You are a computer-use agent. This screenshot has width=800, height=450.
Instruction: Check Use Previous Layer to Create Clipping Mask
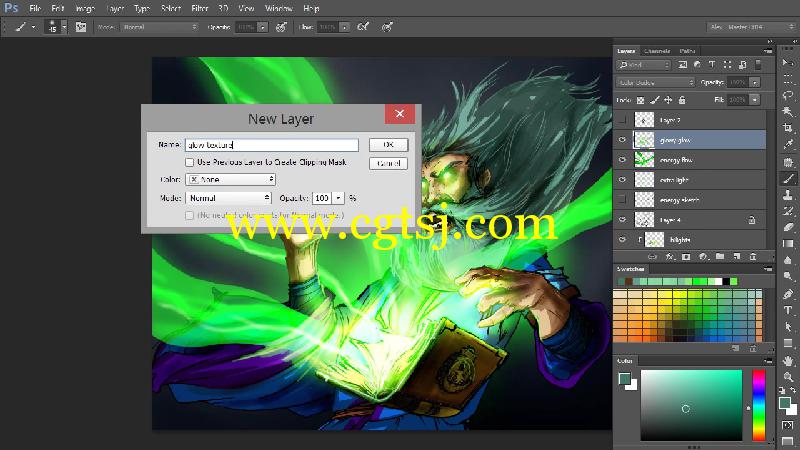190,162
